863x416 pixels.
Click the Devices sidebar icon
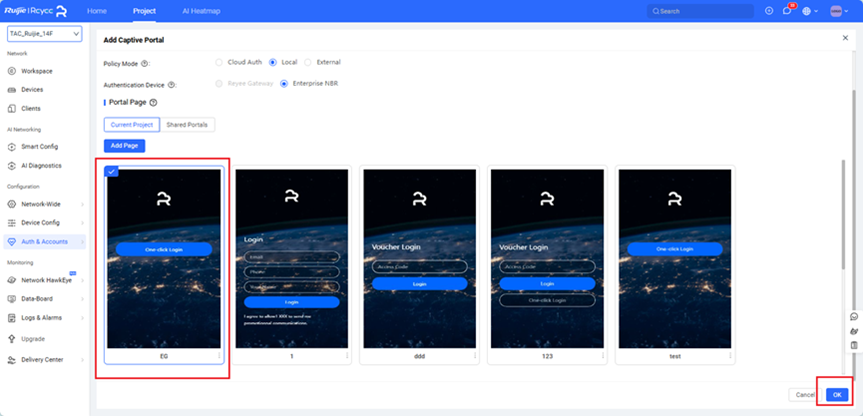click(12, 90)
